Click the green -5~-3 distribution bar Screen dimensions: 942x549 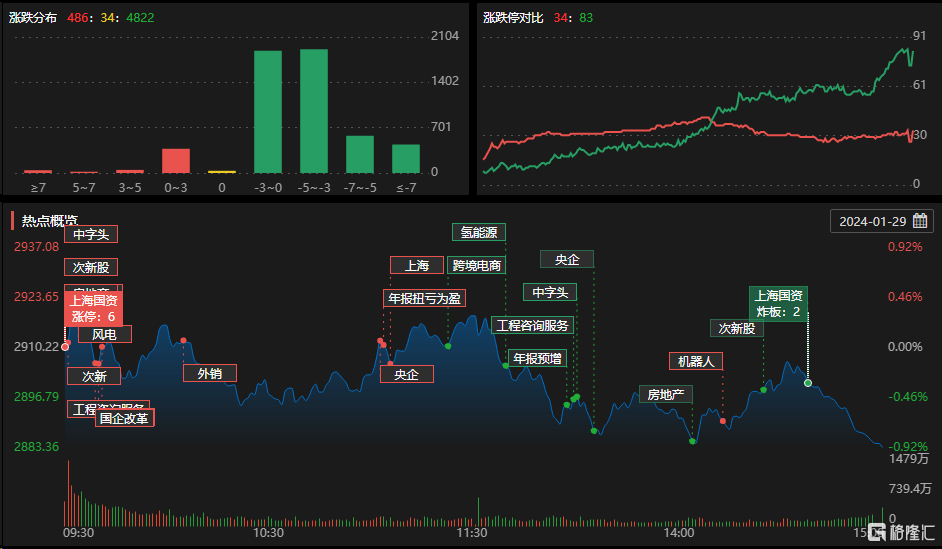click(314, 111)
